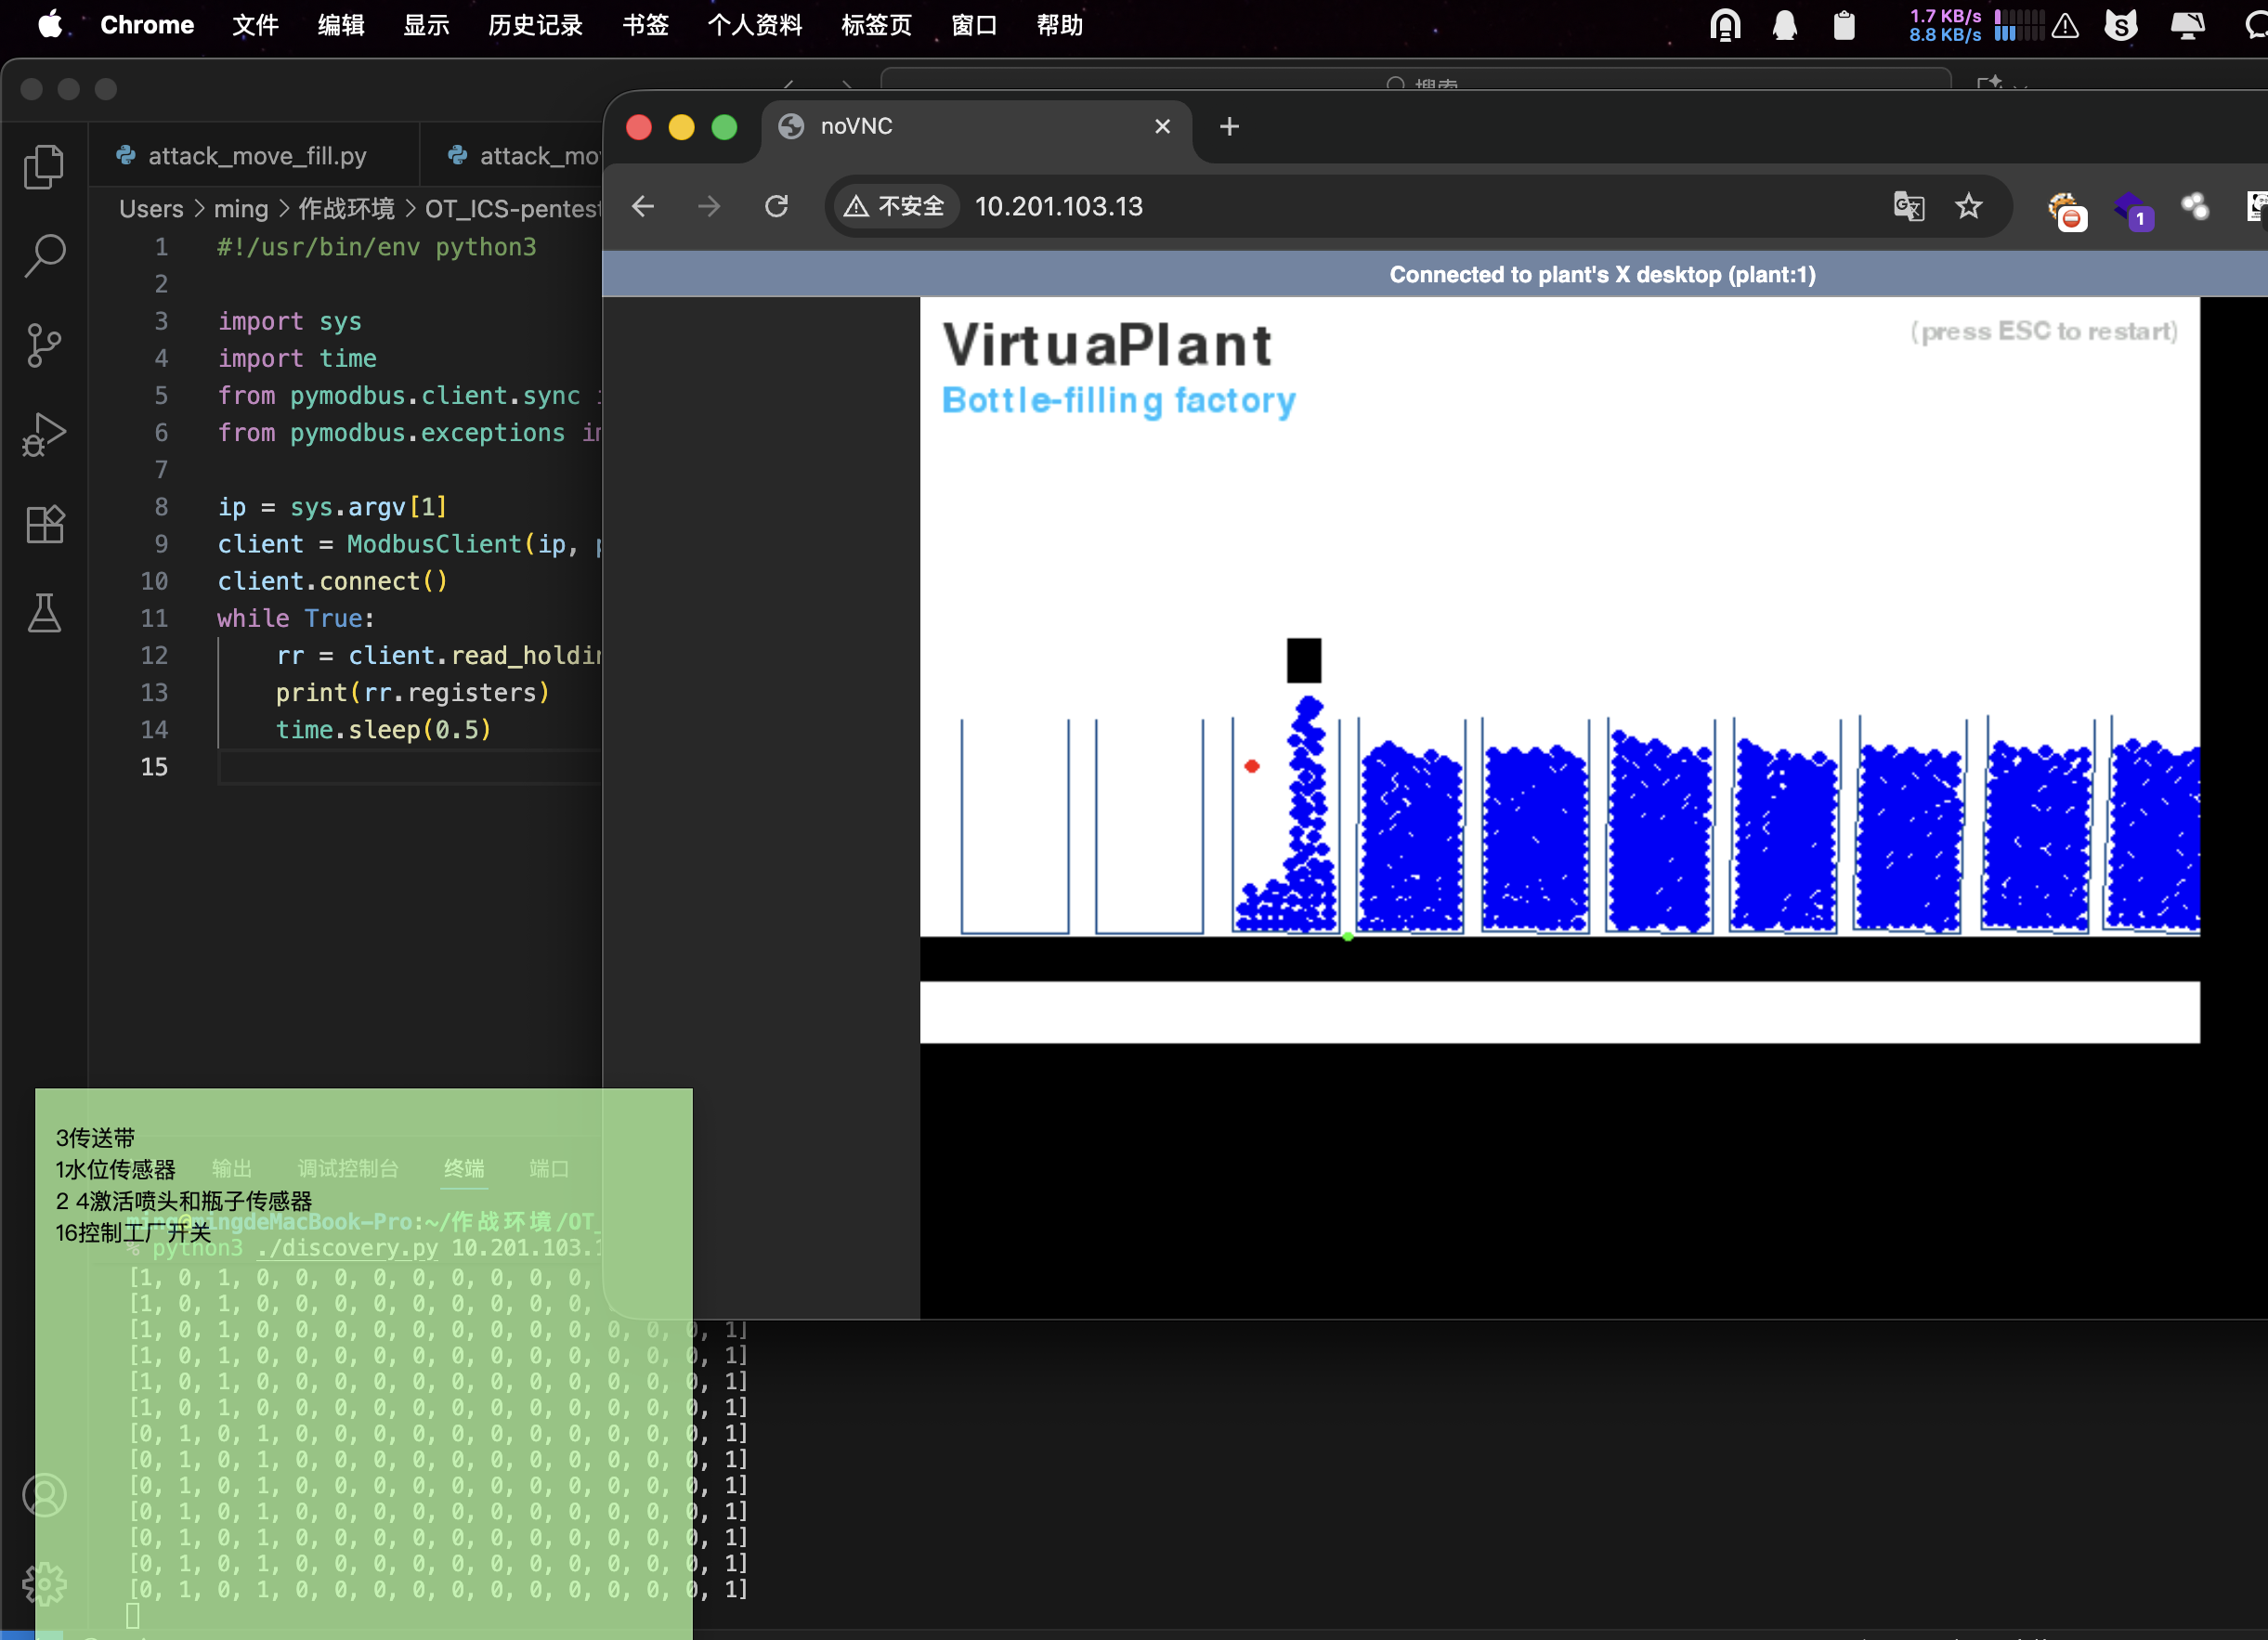This screenshot has width=2268, height=1640.
Task: Click the 作战环境 breadcrumb segment
Action: coord(346,209)
